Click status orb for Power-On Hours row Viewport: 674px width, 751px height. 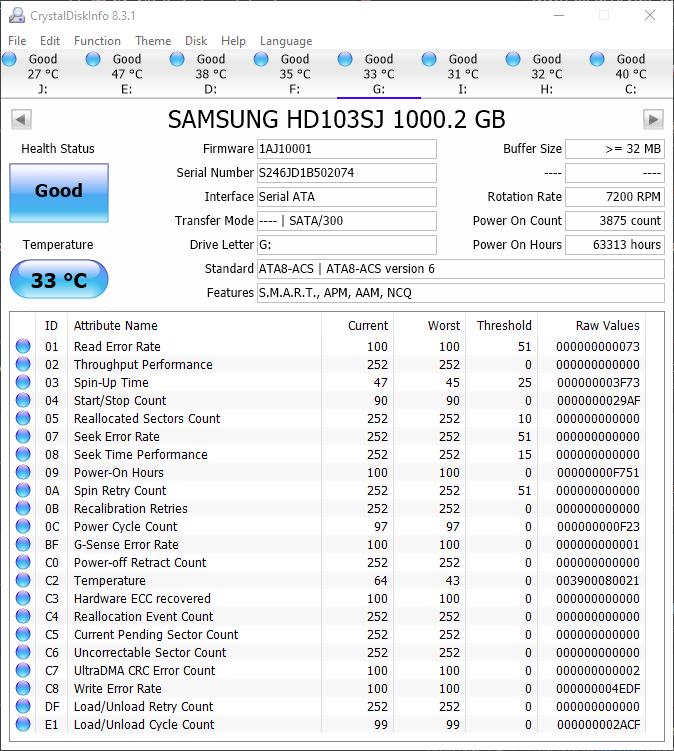[x=23, y=472]
